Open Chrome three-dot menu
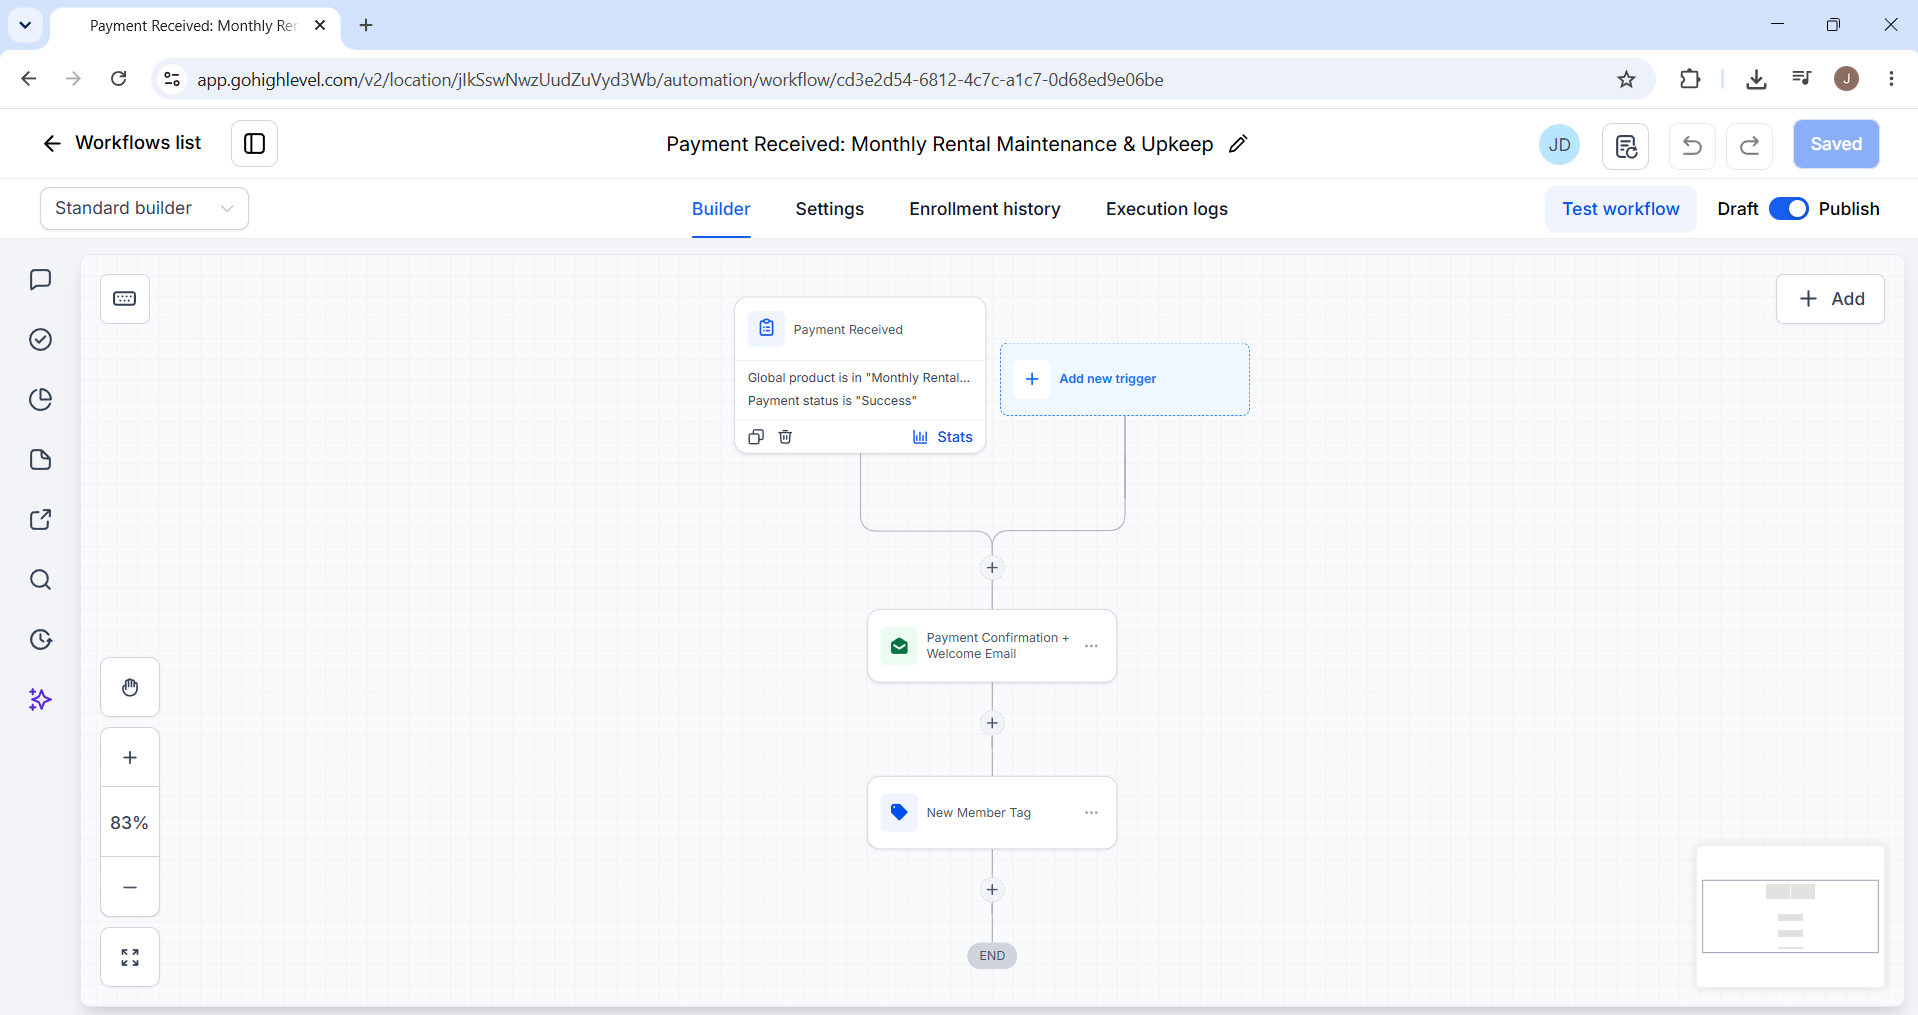1918x1015 pixels. tap(1891, 79)
